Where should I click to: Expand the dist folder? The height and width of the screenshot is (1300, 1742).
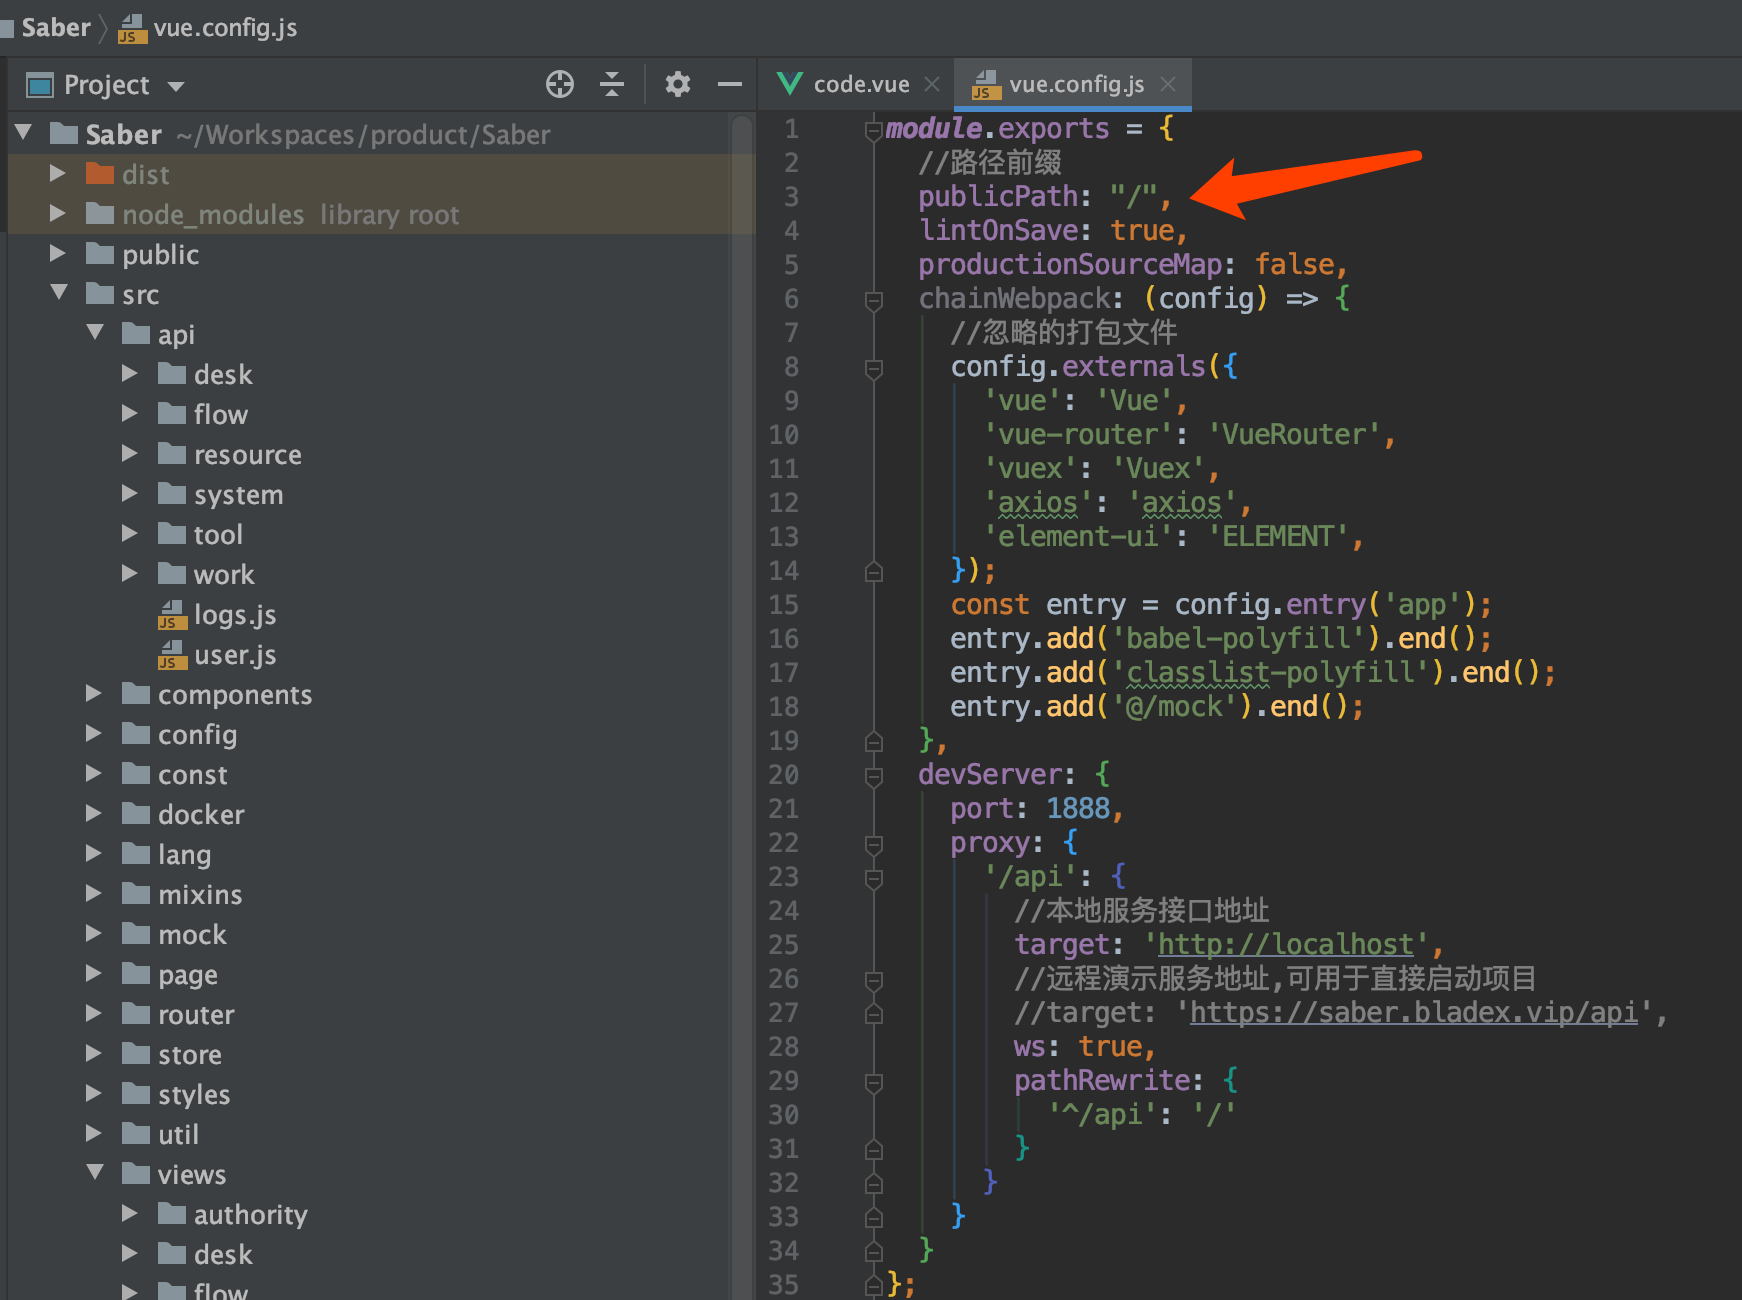(x=58, y=173)
